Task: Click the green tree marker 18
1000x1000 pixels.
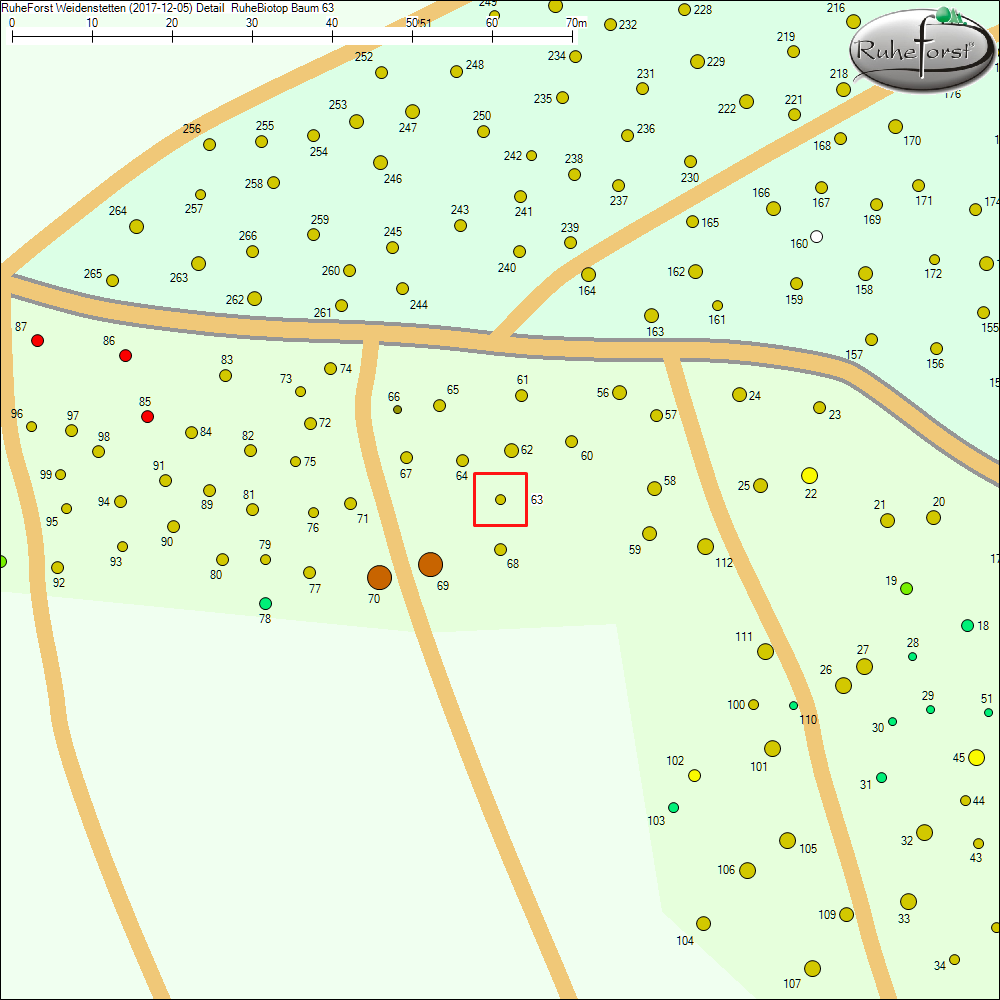Action: 967,625
